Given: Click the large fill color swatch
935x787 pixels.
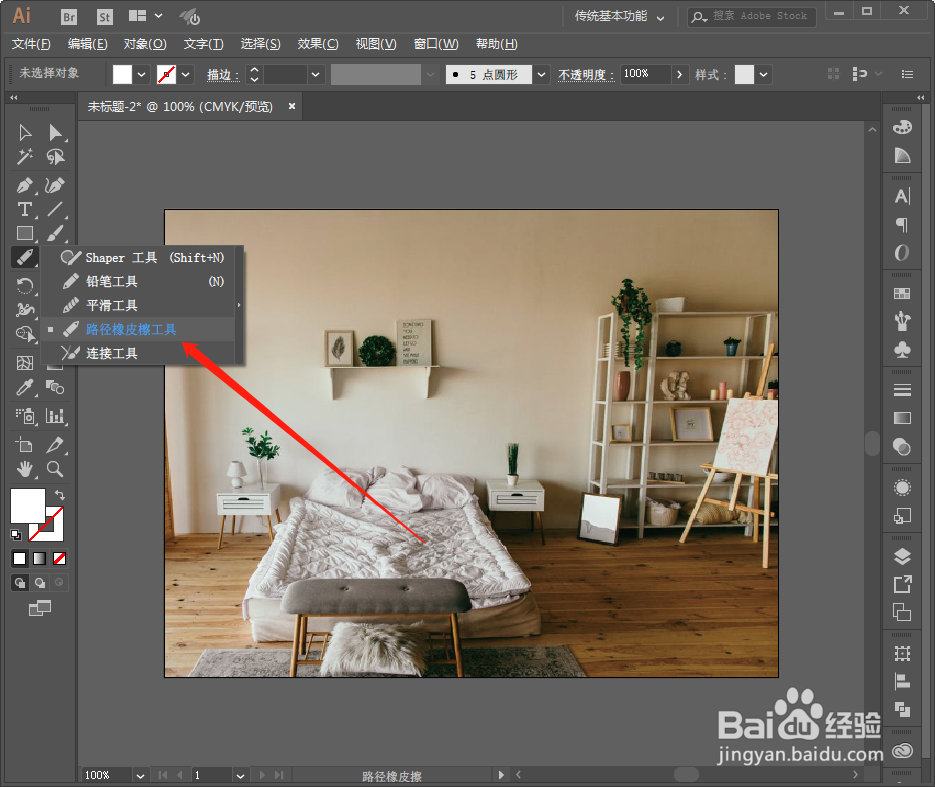Looking at the screenshot, I should 27,506.
